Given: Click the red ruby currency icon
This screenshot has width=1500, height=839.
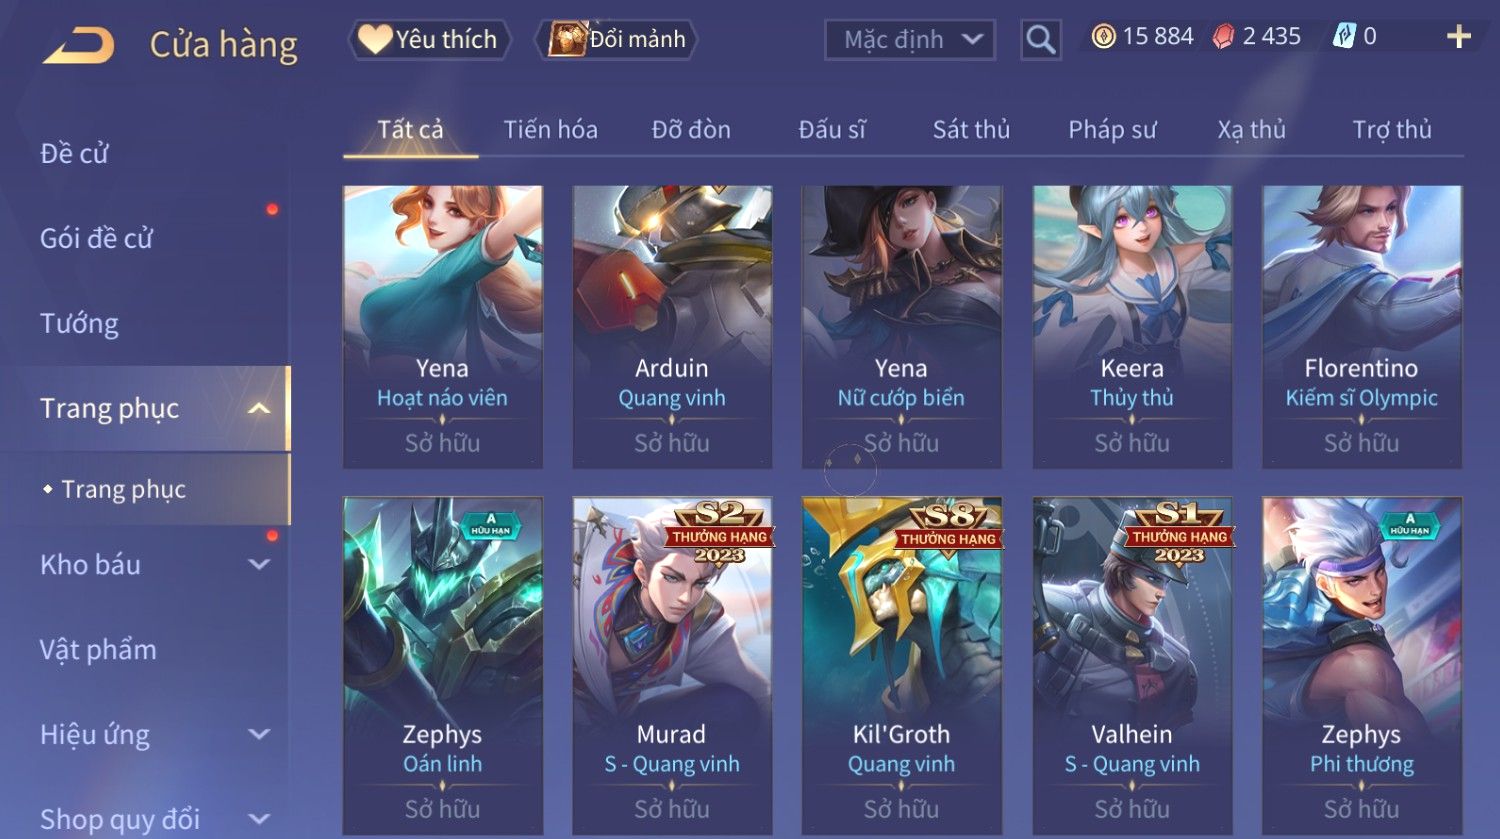Looking at the screenshot, I should (1223, 37).
